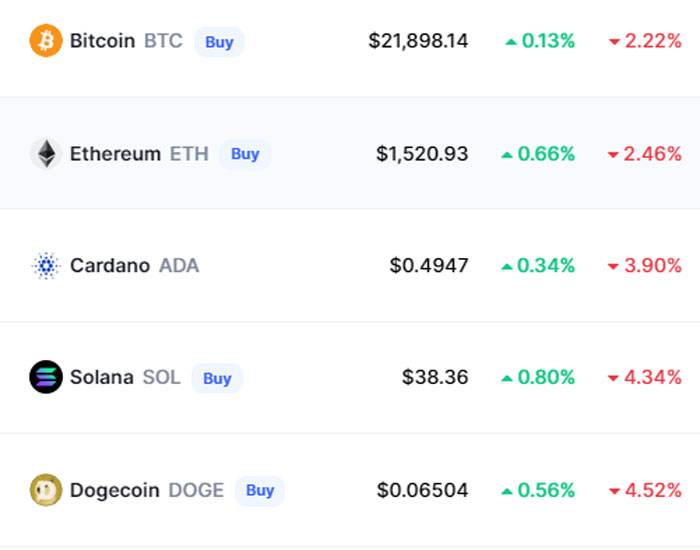Select the Solana price $38.36
The width and height of the screenshot is (700, 550).
coord(435,377)
